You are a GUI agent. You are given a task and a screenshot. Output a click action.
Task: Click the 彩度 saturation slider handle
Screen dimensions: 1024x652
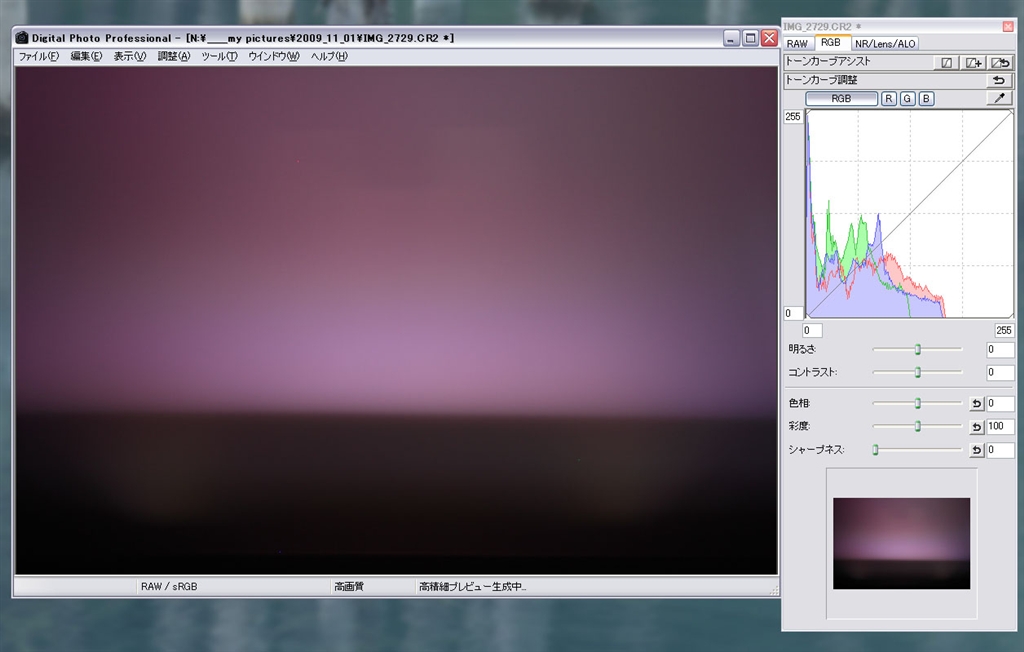coord(918,427)
